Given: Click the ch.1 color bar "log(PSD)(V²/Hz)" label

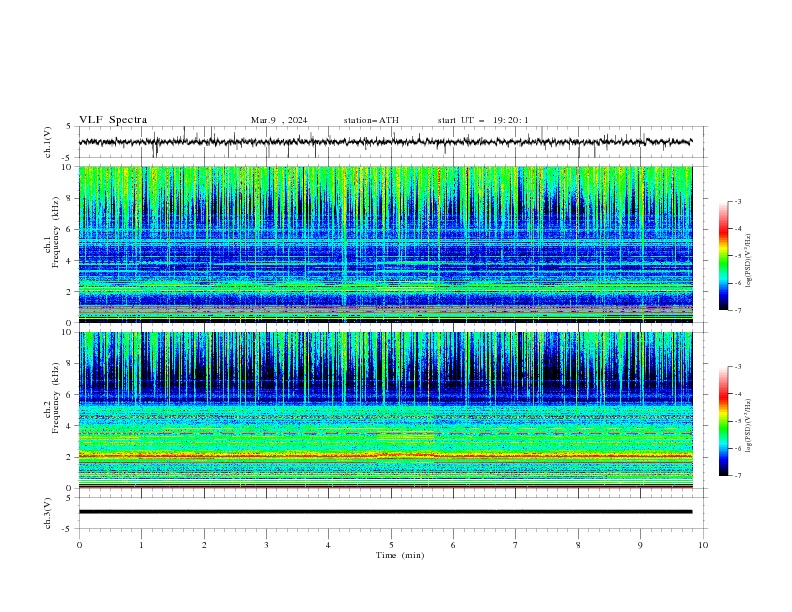Looking at the screenshot, I should tap(749, 261).
